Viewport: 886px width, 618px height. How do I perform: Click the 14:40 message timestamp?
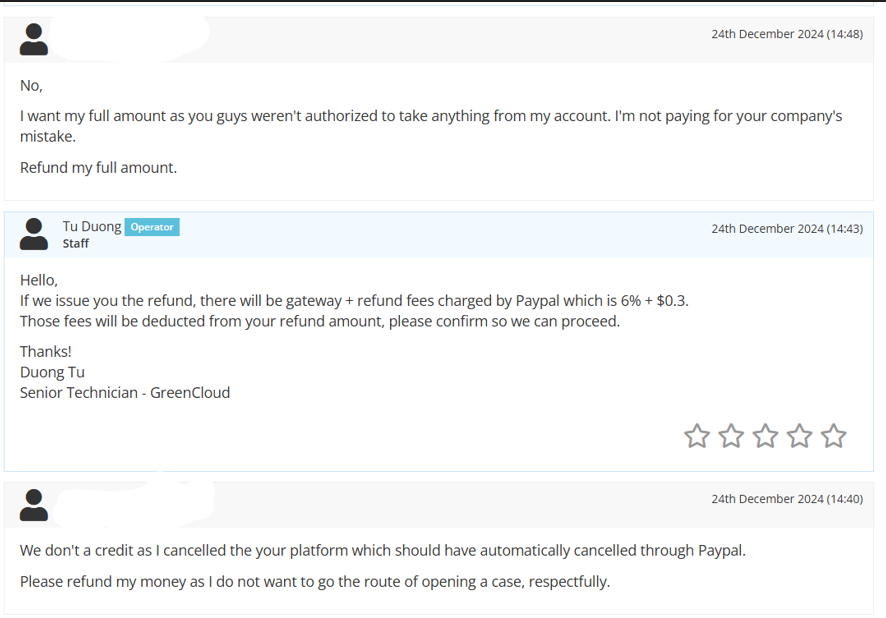pos(787,499)
